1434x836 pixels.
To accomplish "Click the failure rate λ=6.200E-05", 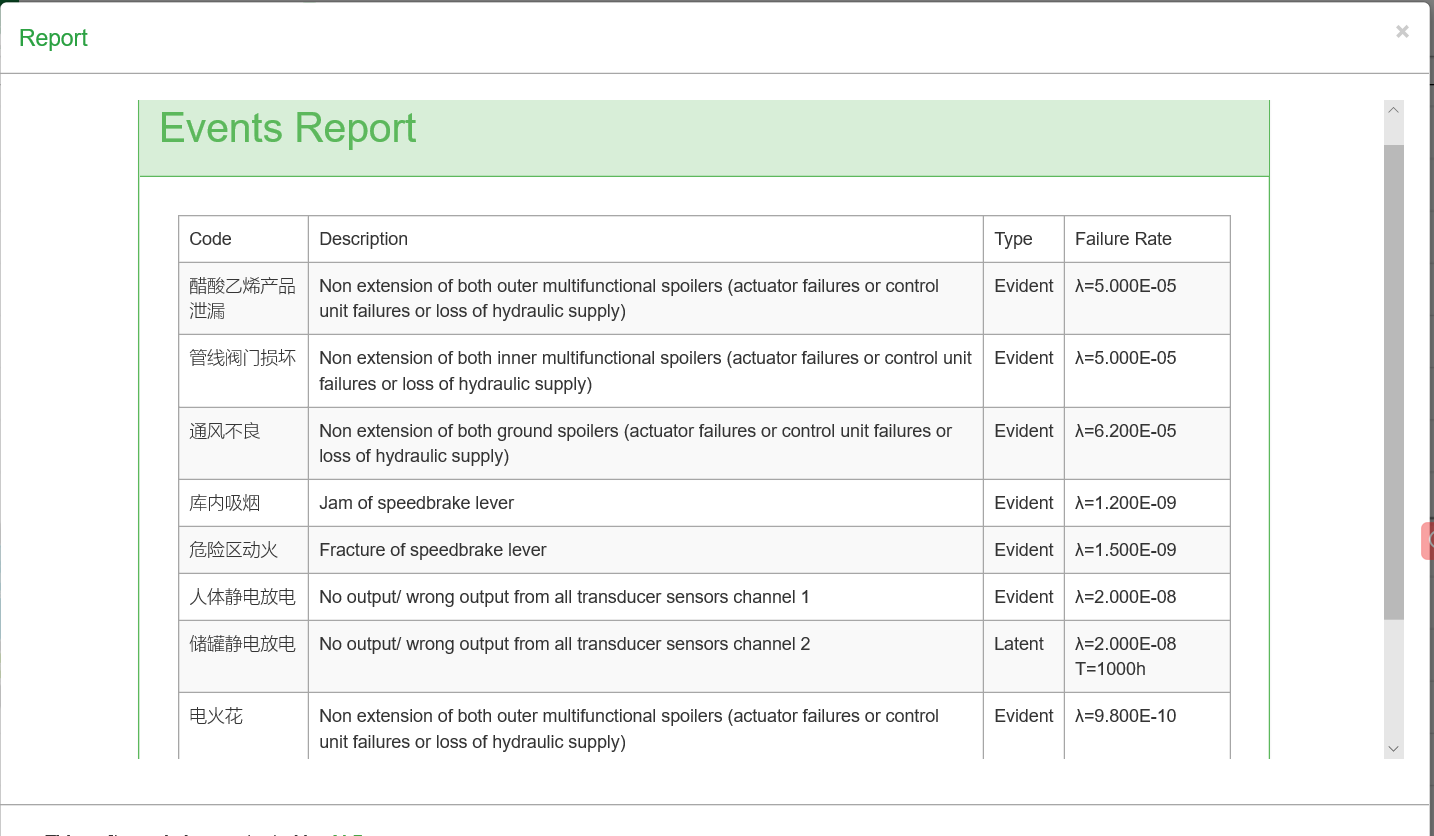I will point(1126,431).
